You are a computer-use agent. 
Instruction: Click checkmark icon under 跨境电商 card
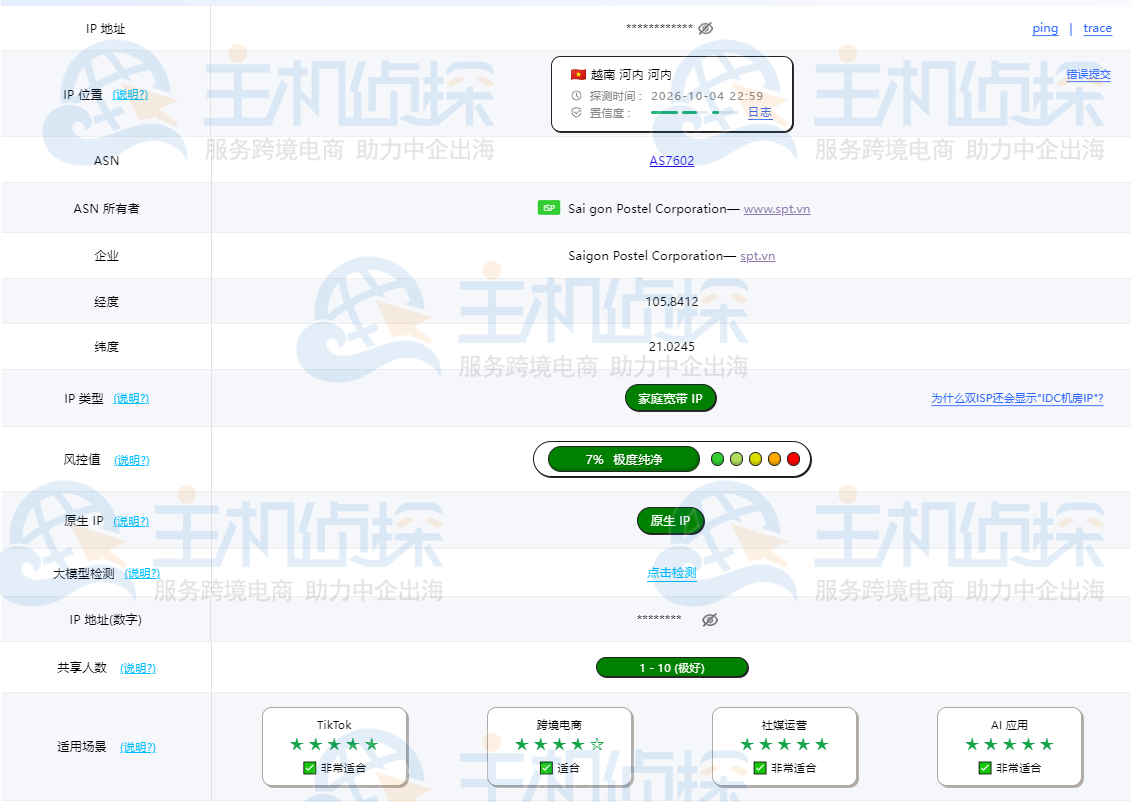pyautogui.click(x=546, y=768)
